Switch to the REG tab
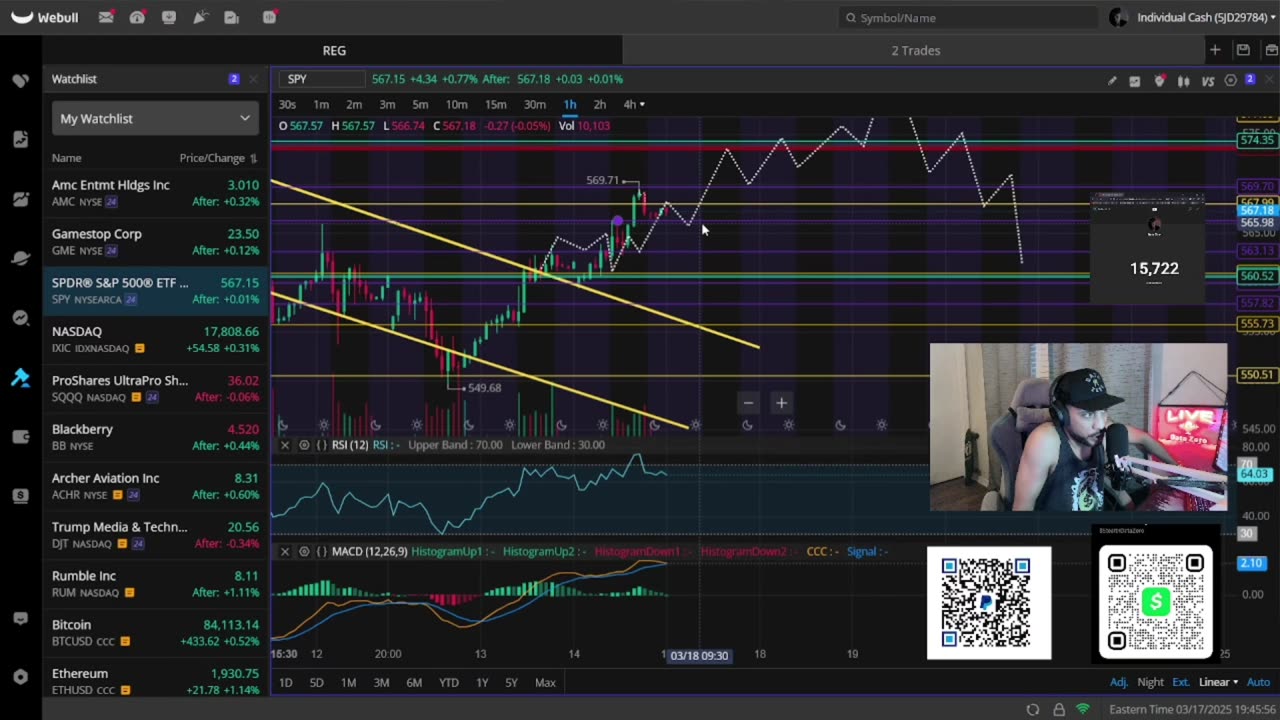Viewport: 1280px width, 720px height. [x=334, y=50]
